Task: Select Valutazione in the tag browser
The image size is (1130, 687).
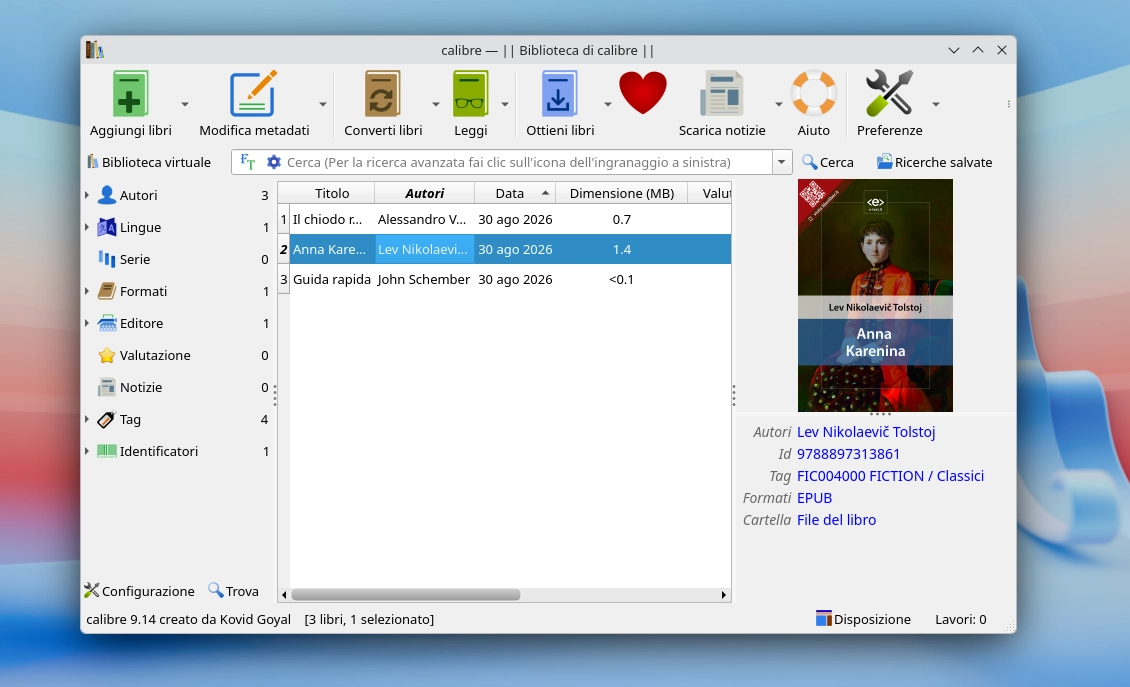Action: [155, 355]
